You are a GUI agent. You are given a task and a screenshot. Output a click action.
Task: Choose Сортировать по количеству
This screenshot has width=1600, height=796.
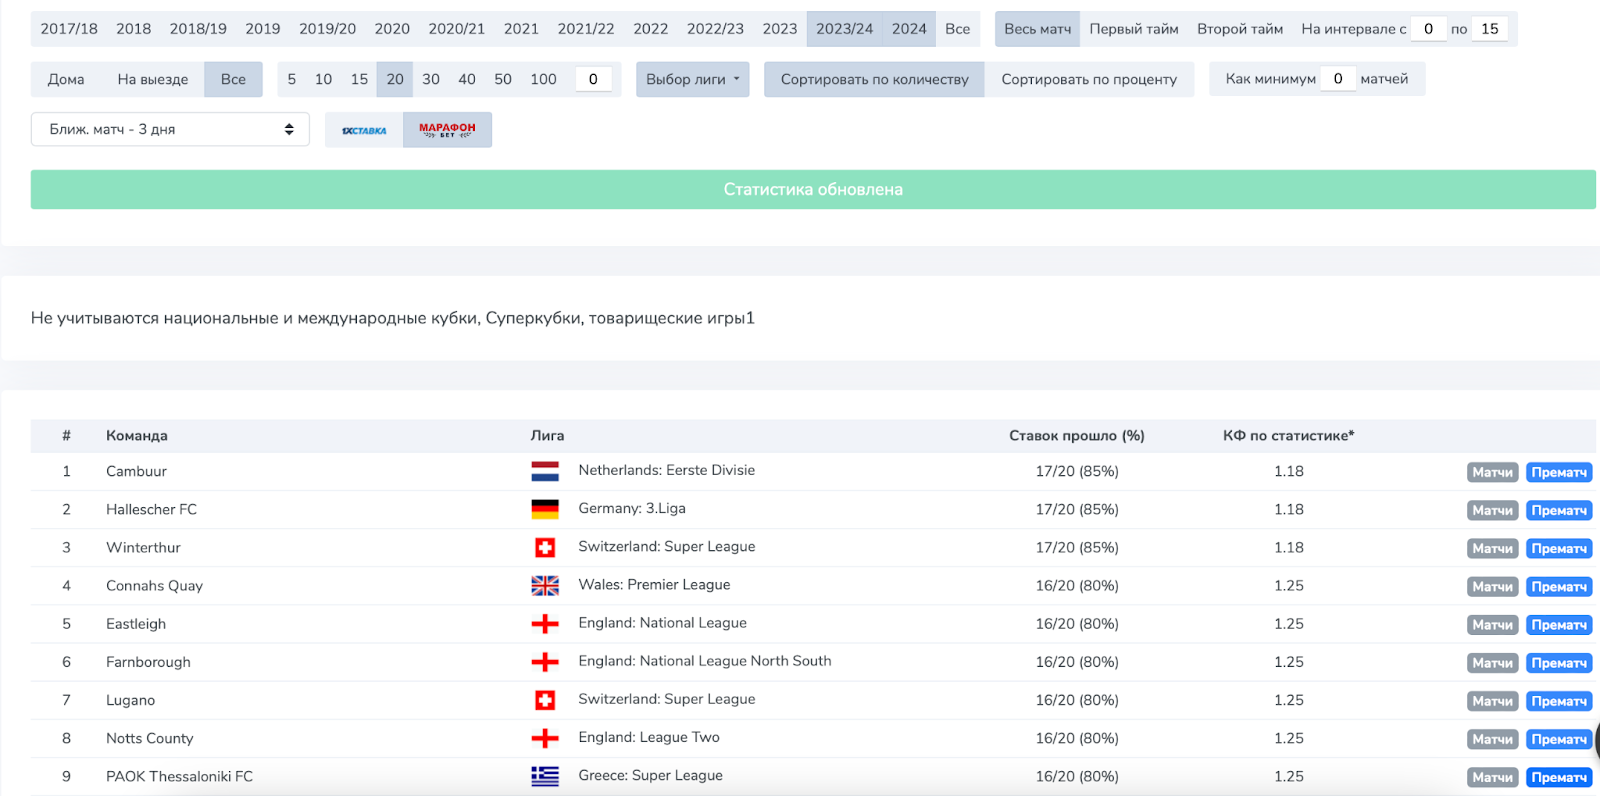[x=874, y=79]
